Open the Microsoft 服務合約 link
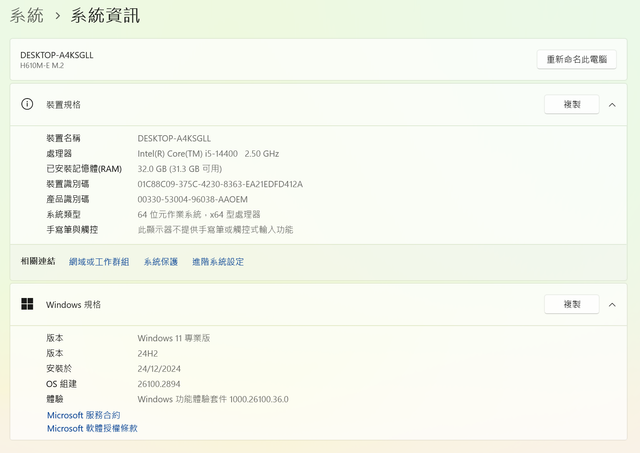Screen dimensions: 640x453 coord(83,415)
